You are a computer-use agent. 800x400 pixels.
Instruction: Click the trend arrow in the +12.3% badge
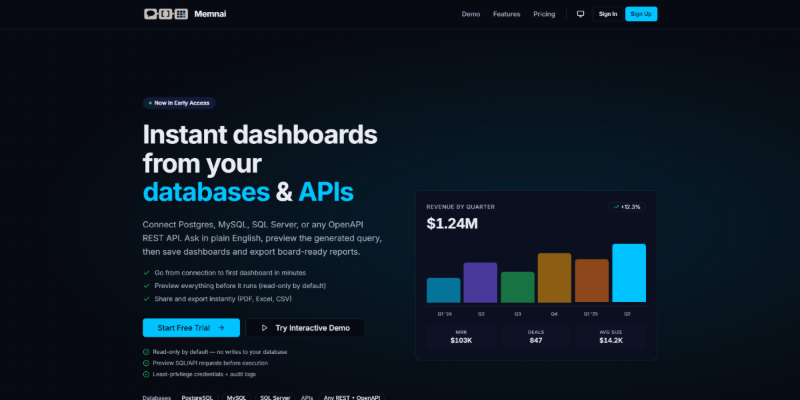pyautogui.click(x=616, y=207)
